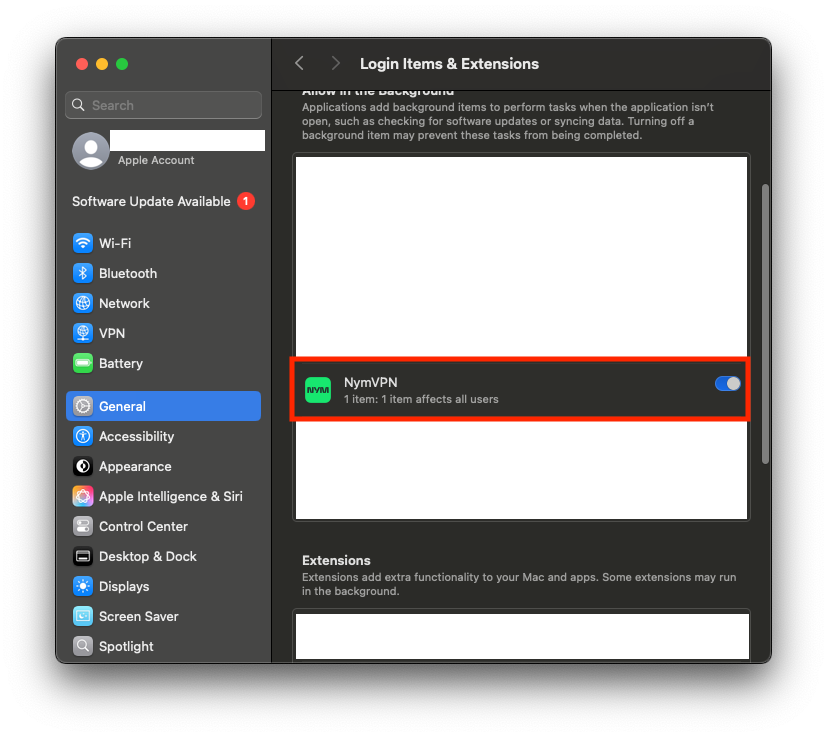827x737 pixels.
Task: Click the Spotlight magnifier icon
Action: (x=83, y=646)
